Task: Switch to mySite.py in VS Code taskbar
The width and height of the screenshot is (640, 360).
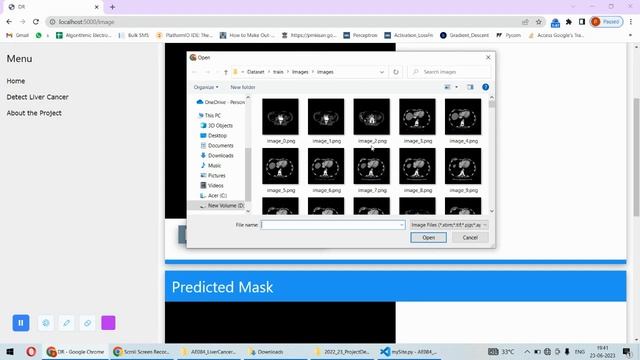Action: 409,351
